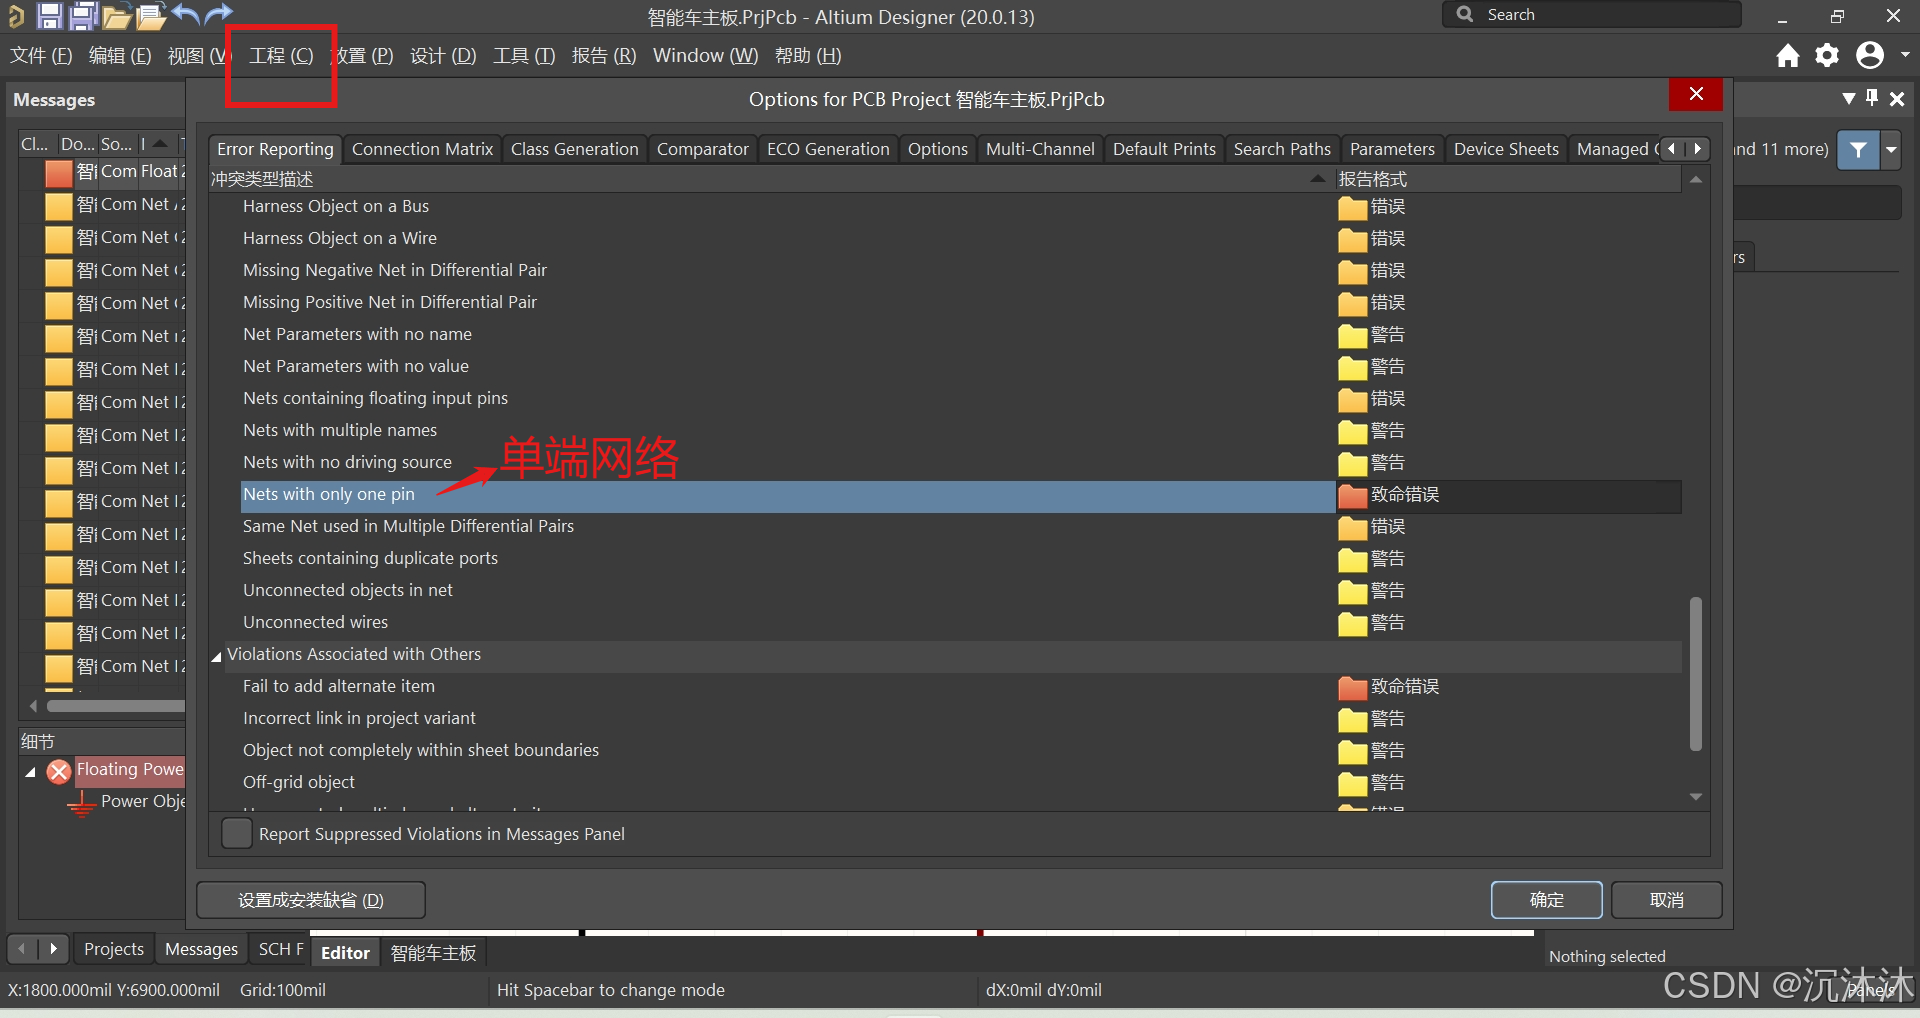This screenshot has width=1920, height=1018.
Task: Click the Open Project document icon
Action: point(151,15)
